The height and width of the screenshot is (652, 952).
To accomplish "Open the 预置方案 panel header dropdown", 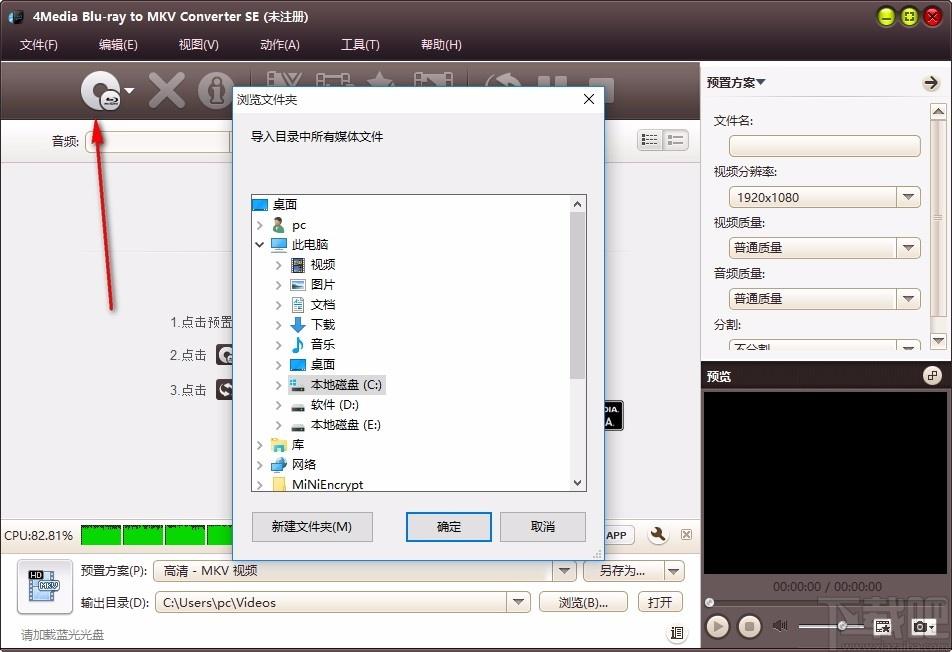I will pos(761,82).
